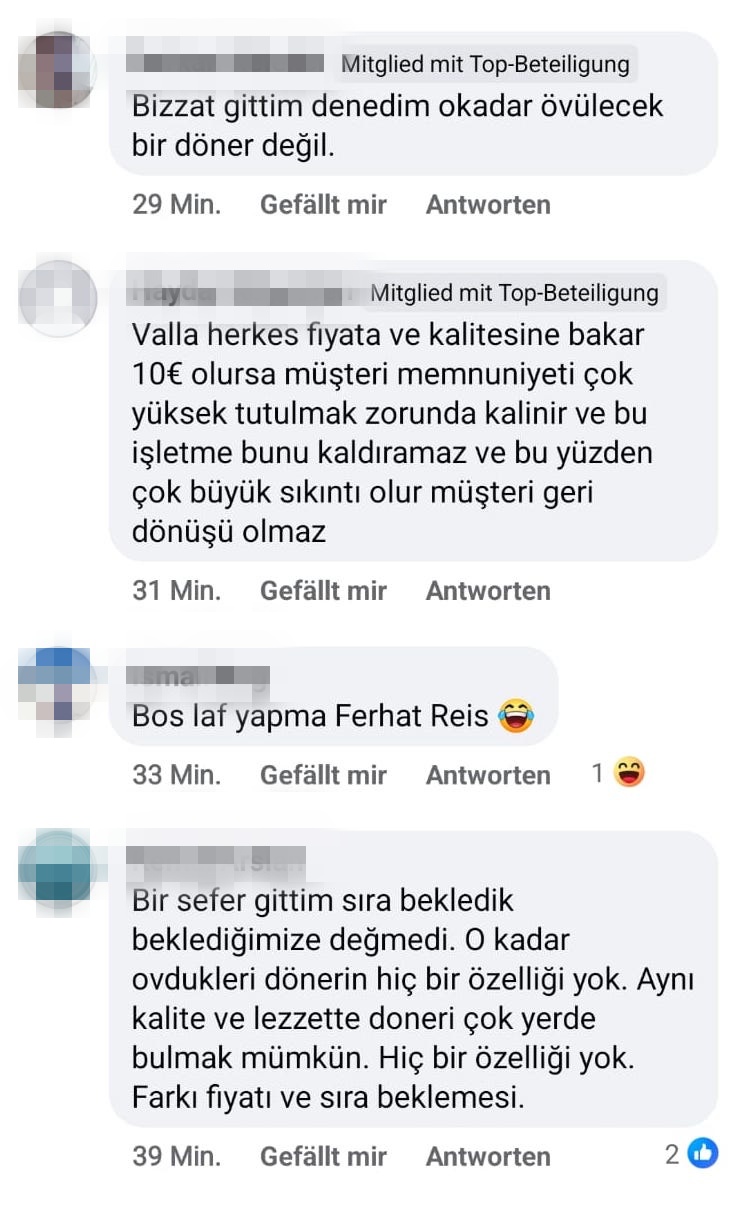Image resolution: width=736 pixels, height=1208 pixels.
Task: Open the third commenter's profile picture
Action: (57, 684)
